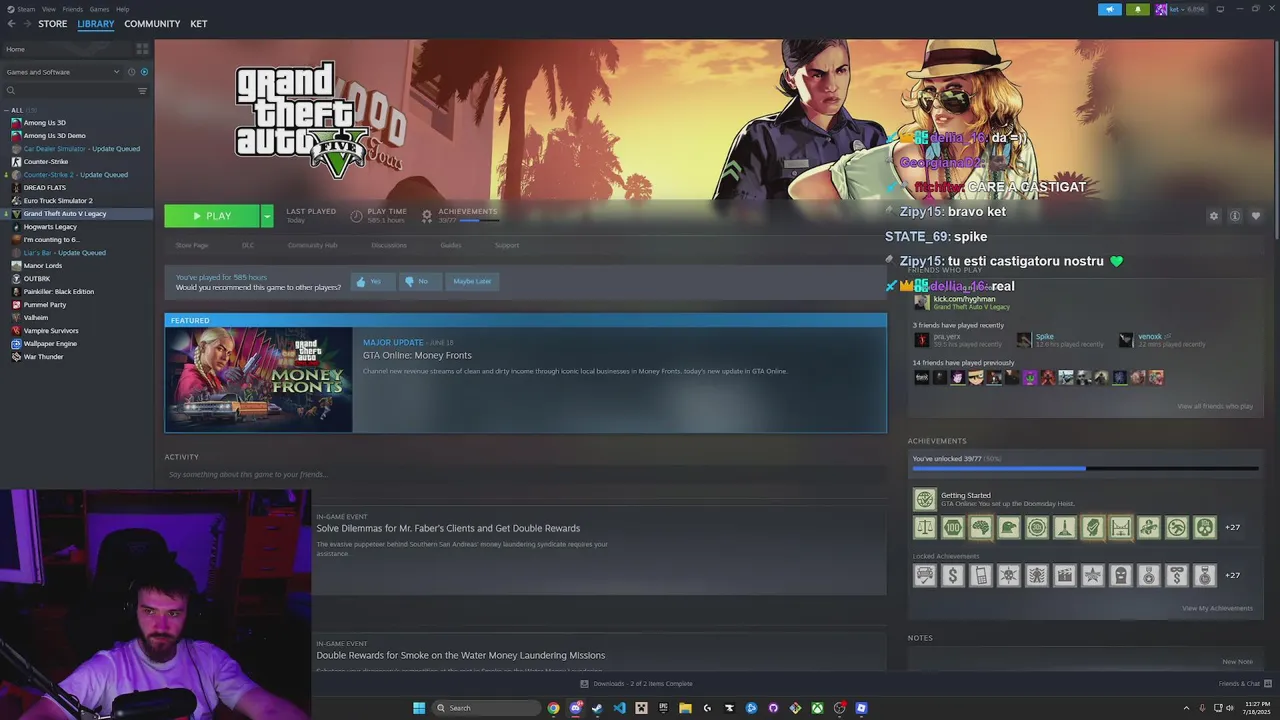The height and width of the screenshot is (720, 1280).
Task: Select Wallpaper Engine in library
Action: 50,344
